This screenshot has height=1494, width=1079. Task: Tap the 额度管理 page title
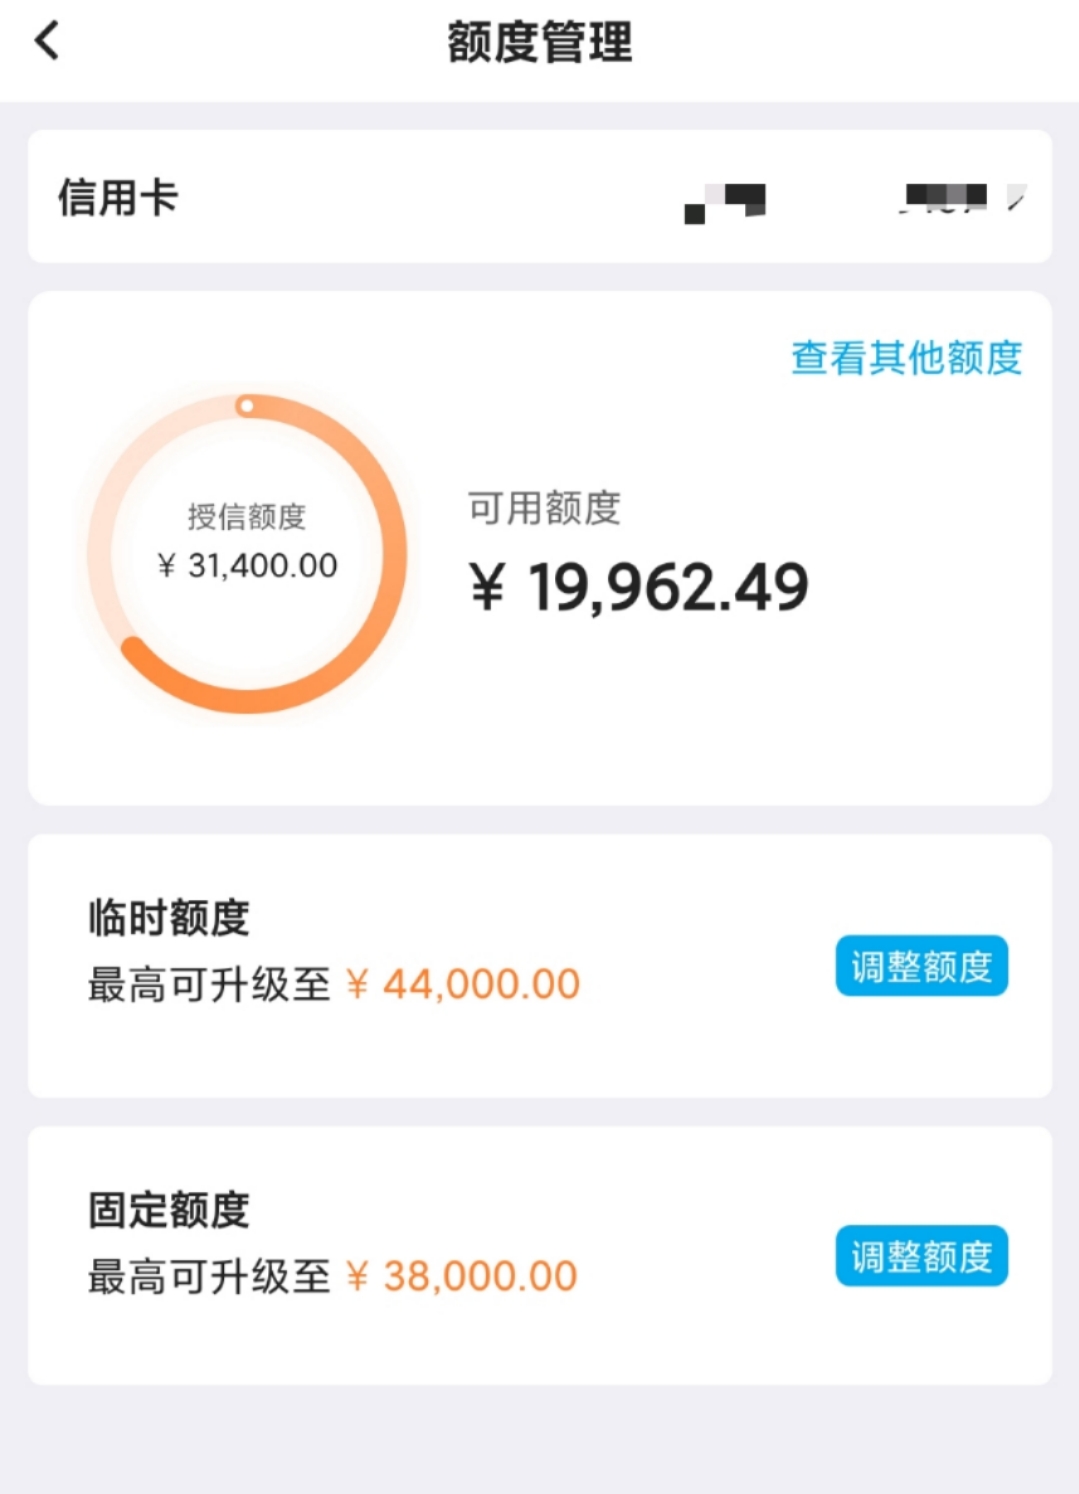[539, 42]
